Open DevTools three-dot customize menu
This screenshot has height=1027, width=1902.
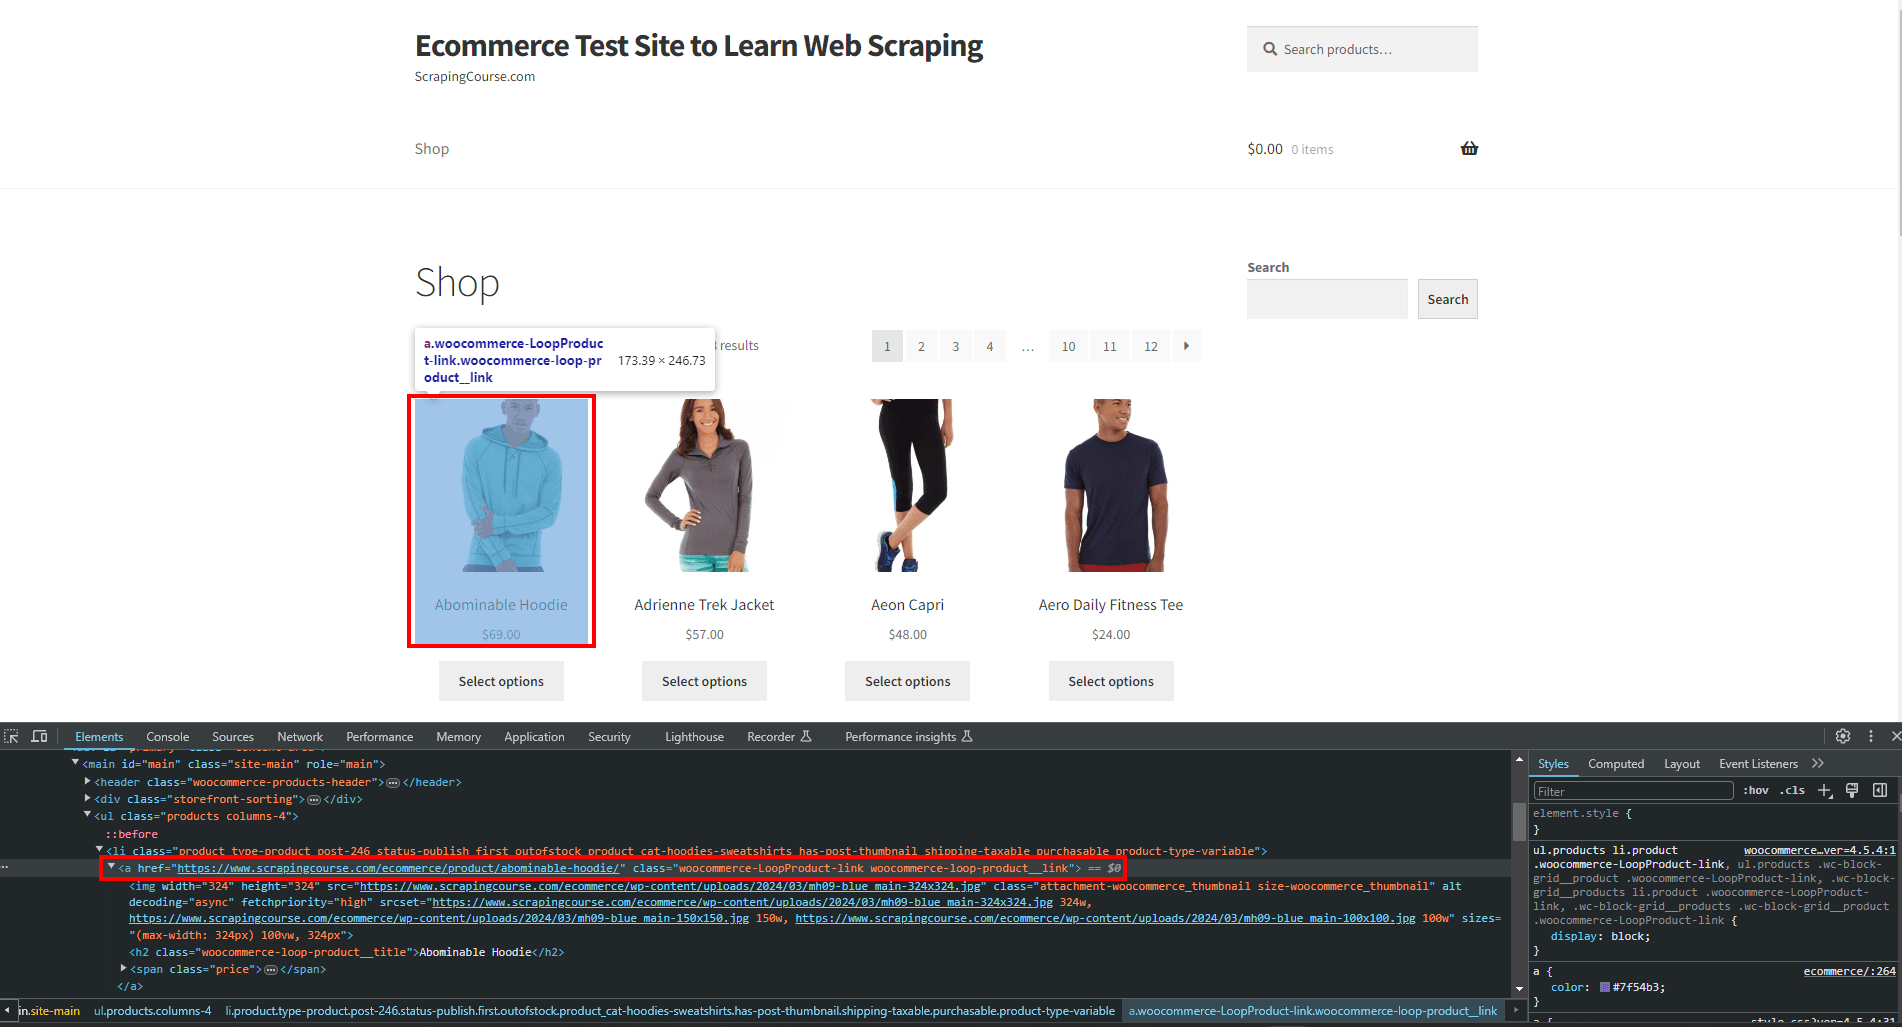(x=1871, y=736)
